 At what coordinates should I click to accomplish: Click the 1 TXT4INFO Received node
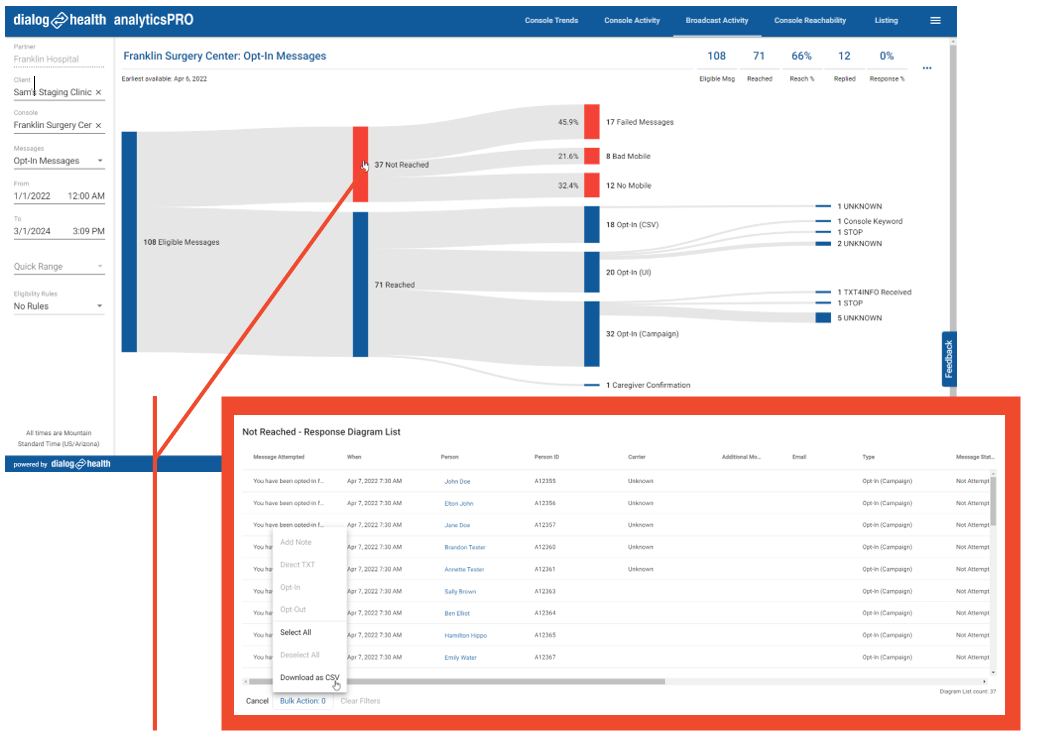click(823, 292)
